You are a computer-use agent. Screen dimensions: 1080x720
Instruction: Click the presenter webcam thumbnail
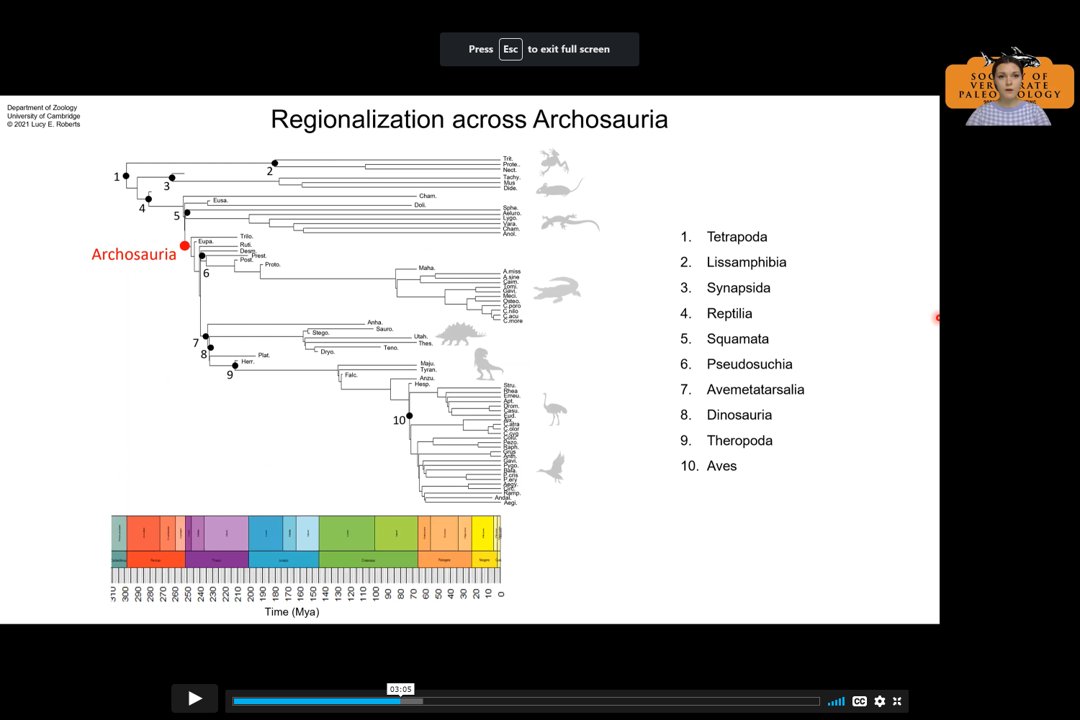pos(1009,87)
